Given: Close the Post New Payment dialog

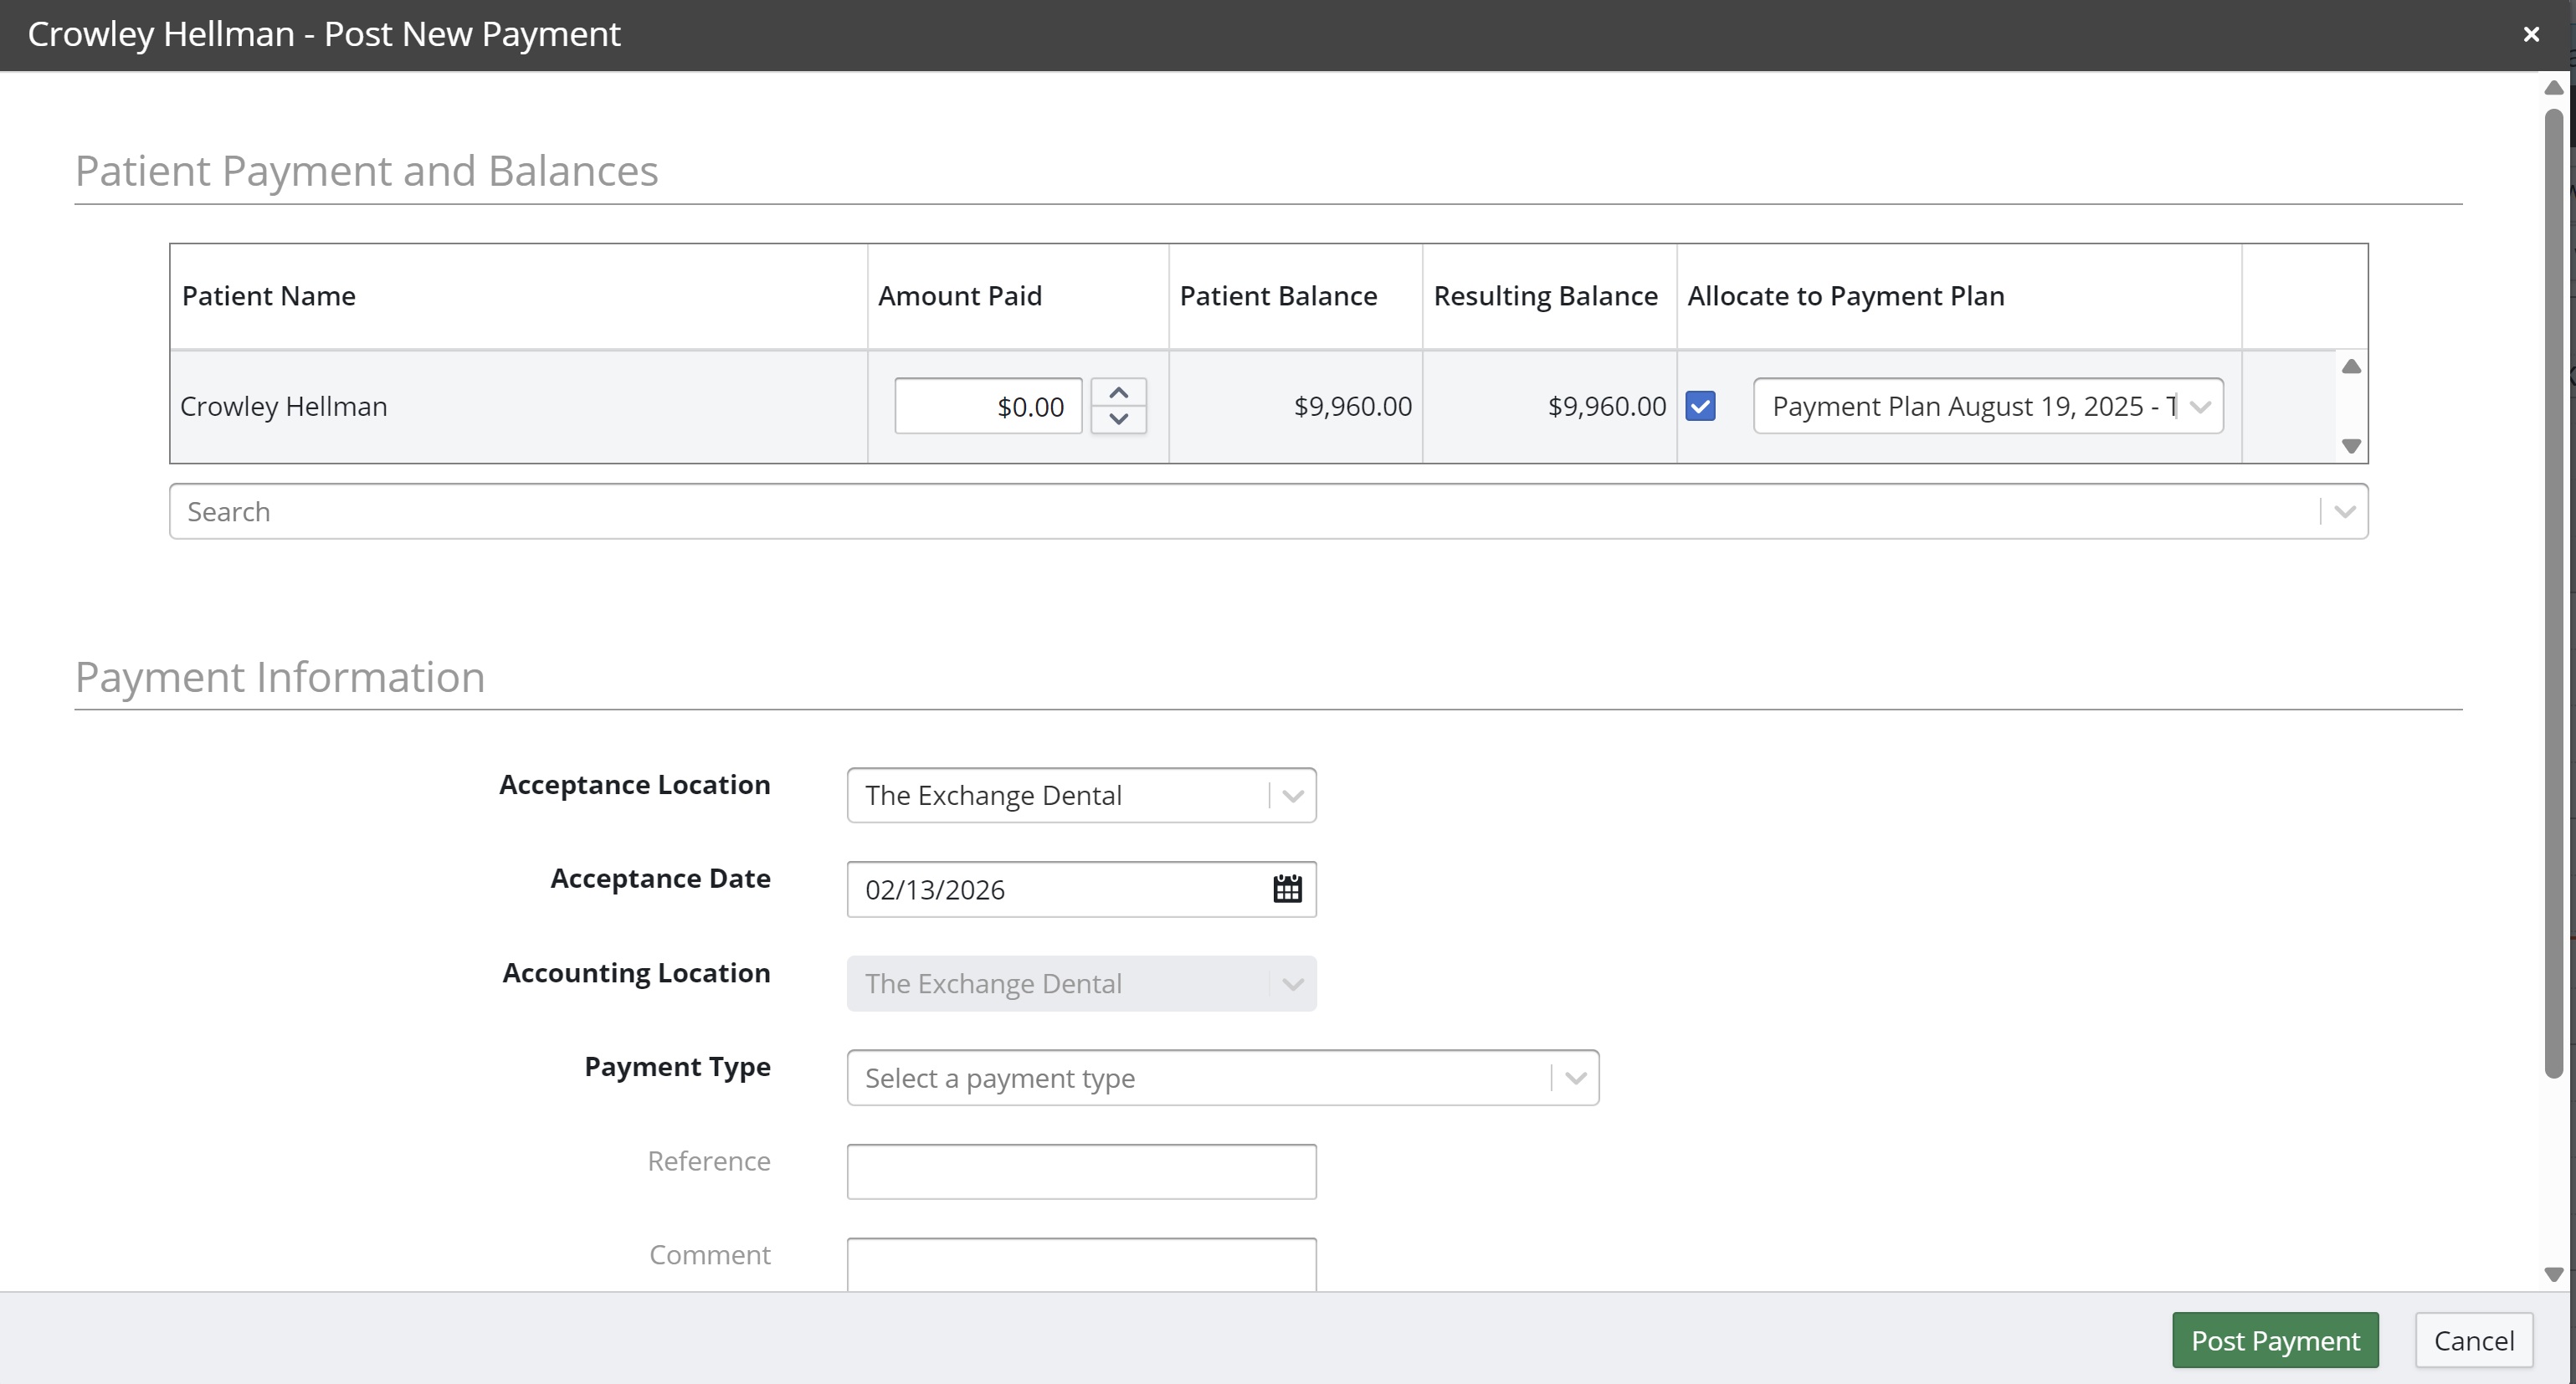Looking at the screenshot, I should 2531,35.
